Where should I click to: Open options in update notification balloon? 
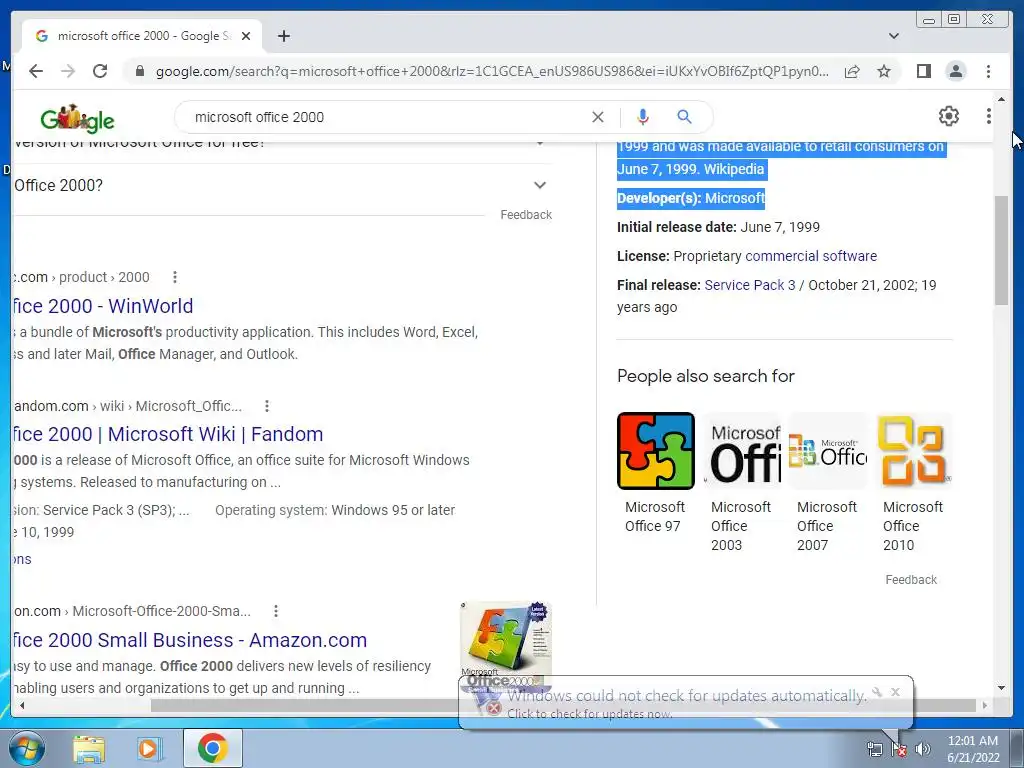pos(877,692)
